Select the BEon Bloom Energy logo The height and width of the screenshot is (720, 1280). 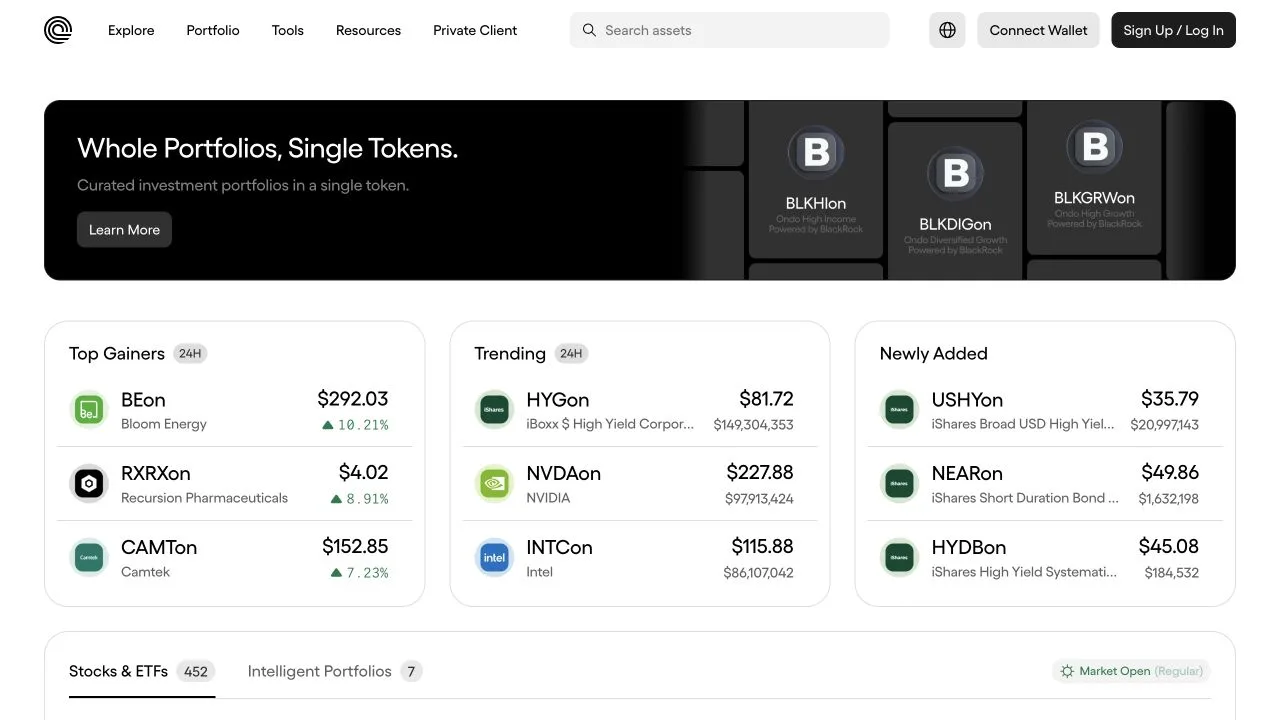click(89, 410)
